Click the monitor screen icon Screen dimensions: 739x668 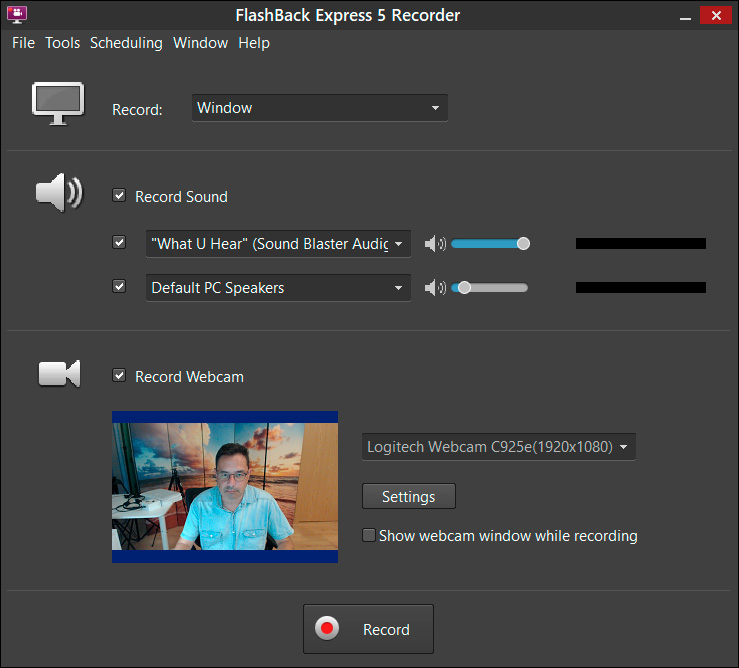tap(56, 104)
